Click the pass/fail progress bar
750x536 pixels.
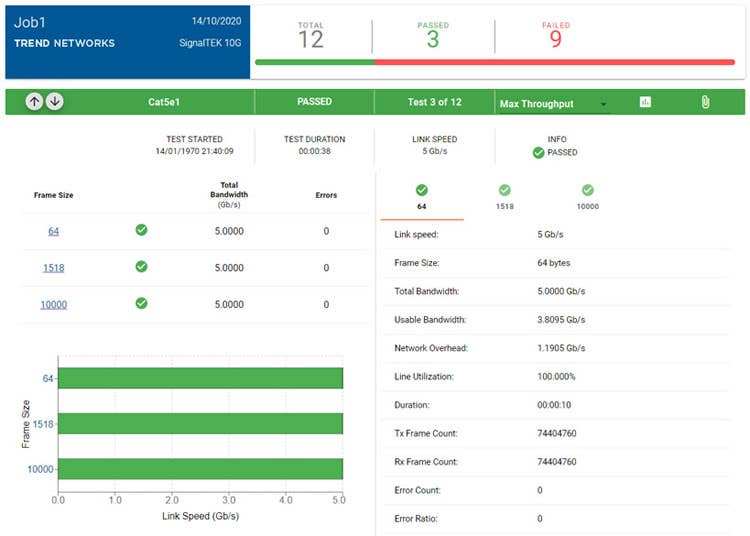click(x=495, y=62)
